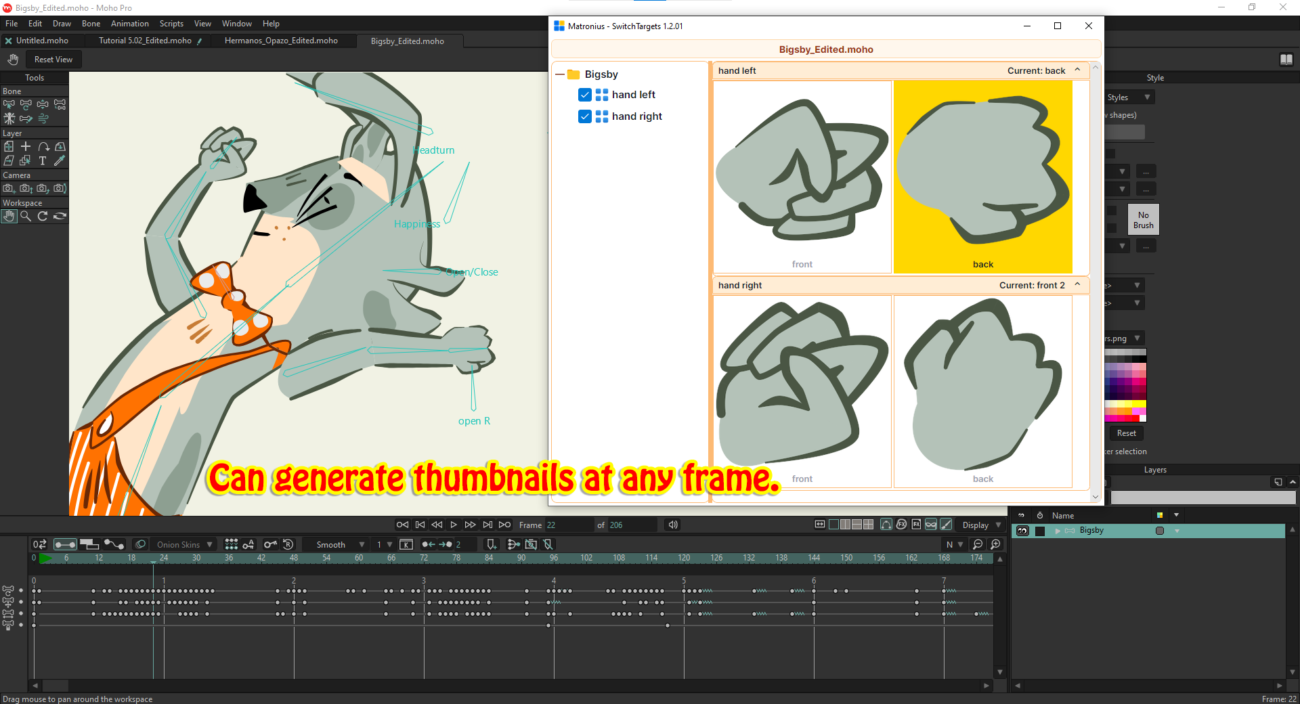The height and width of the screenshot is (704, 1300).
Task: Select the Bind Points person-shaped bone tool
Action: pos(9,118)
